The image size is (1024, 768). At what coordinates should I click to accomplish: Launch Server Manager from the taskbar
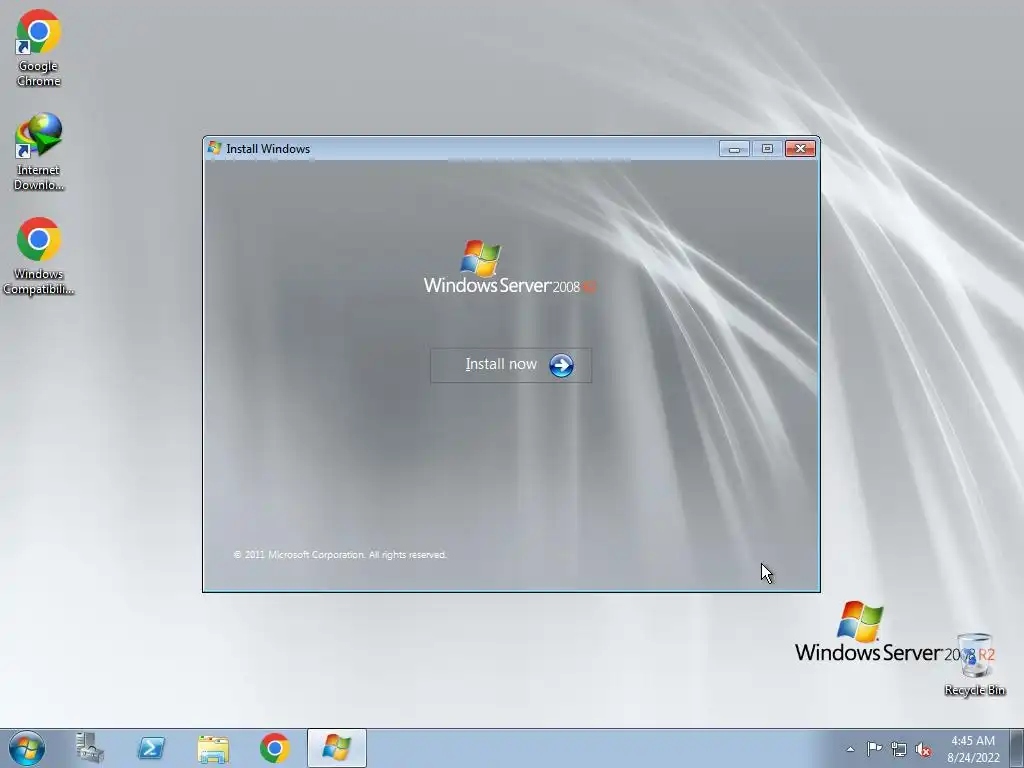pyautogui.click(x=89, y=748)
